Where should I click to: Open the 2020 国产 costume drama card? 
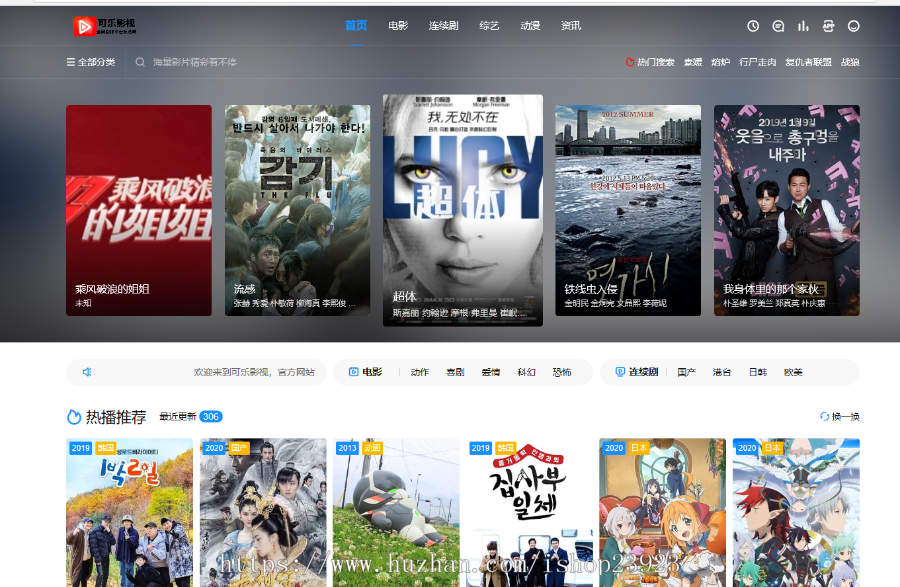263,513
